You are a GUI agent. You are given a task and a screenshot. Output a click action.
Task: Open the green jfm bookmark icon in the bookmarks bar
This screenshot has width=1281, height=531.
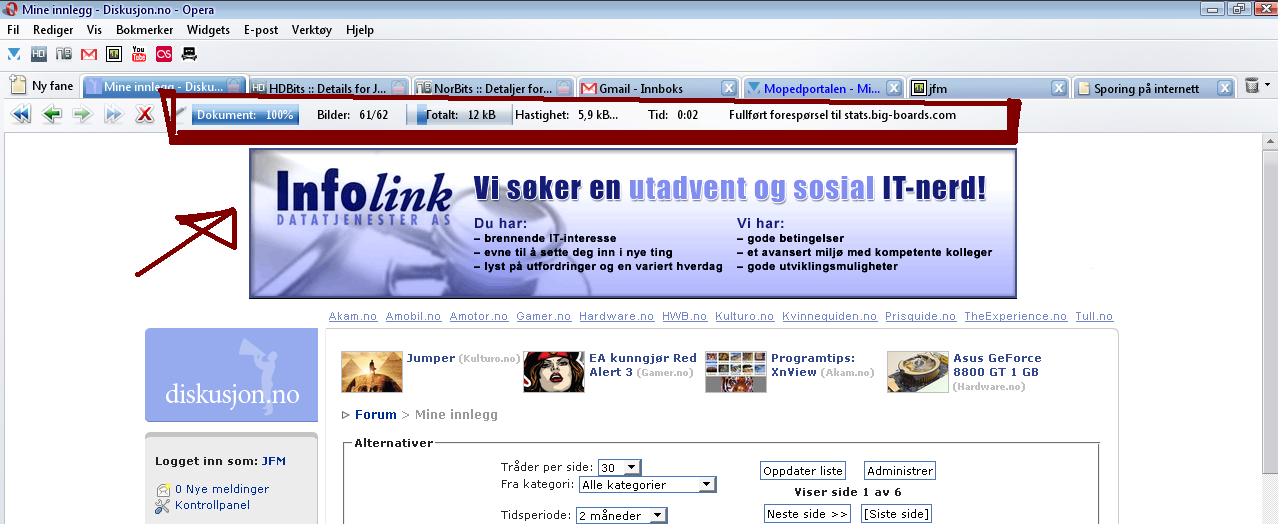coord(114,53)
